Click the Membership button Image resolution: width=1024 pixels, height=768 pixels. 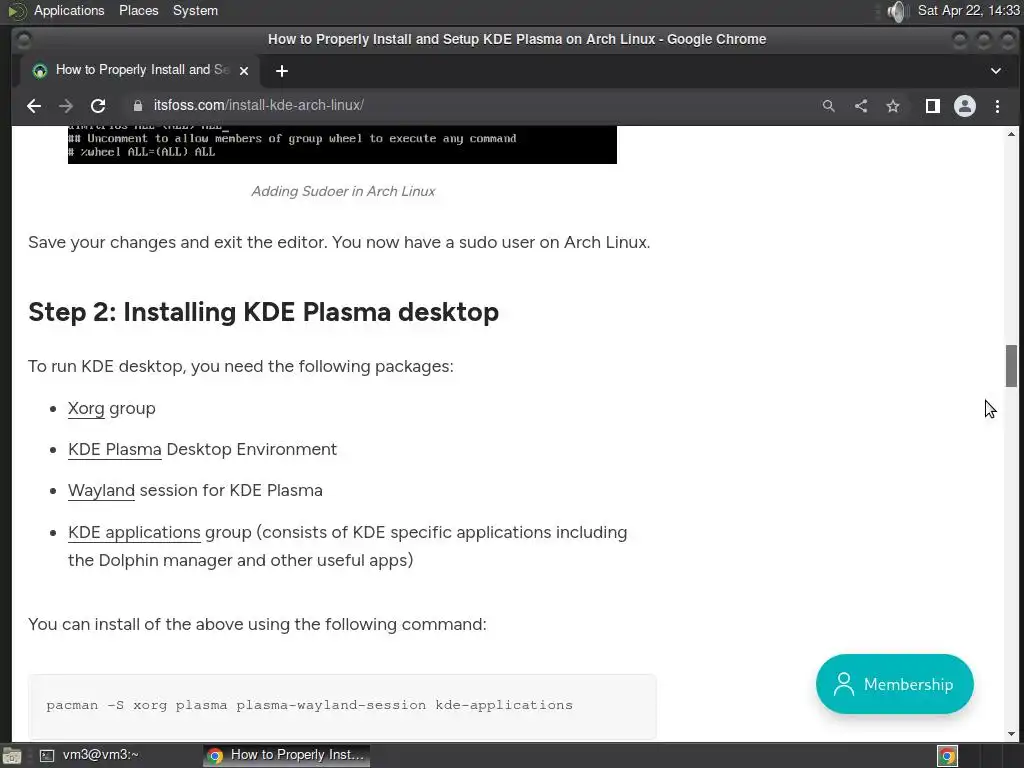tap(895, 684)
